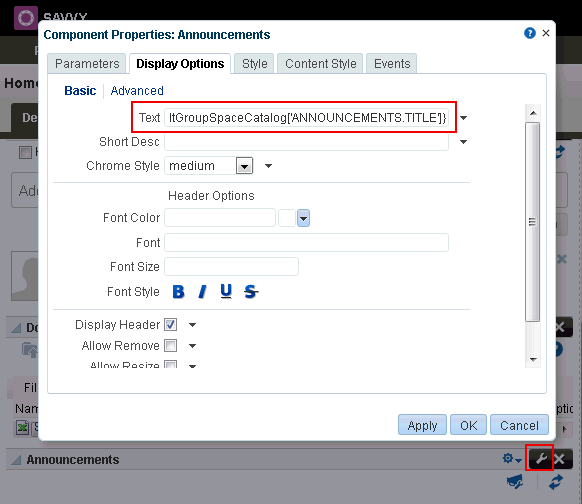The width and height of the screenshot is (582, 504).
Task: Open the Font Color picker dropdown
Action: [303, 218]
